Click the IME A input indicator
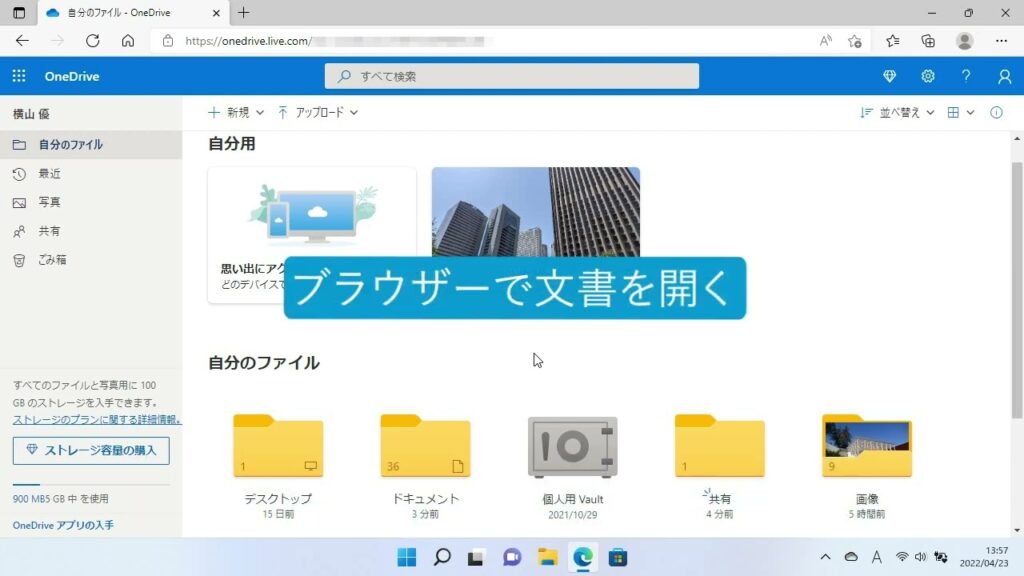The height and width of the screenshot is (576, 1024). tap(876, 557)
